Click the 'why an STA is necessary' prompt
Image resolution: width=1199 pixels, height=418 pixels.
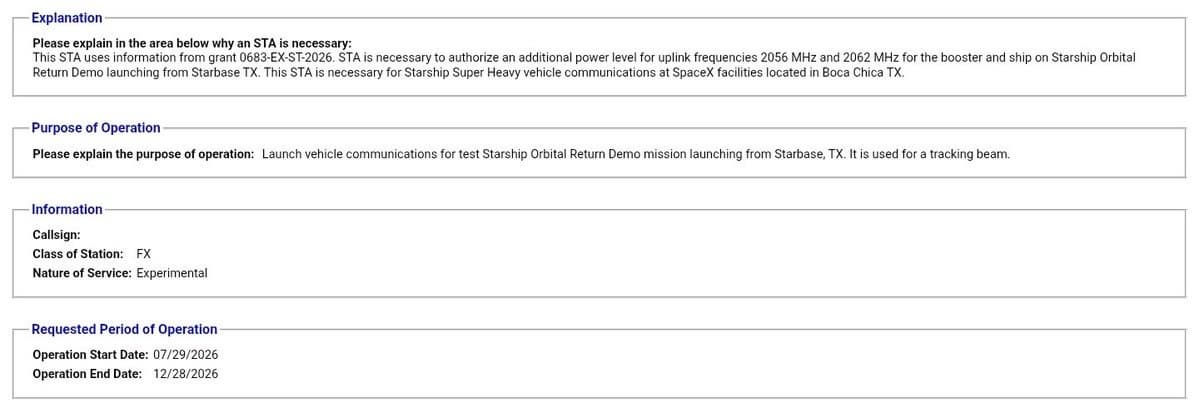192,44
